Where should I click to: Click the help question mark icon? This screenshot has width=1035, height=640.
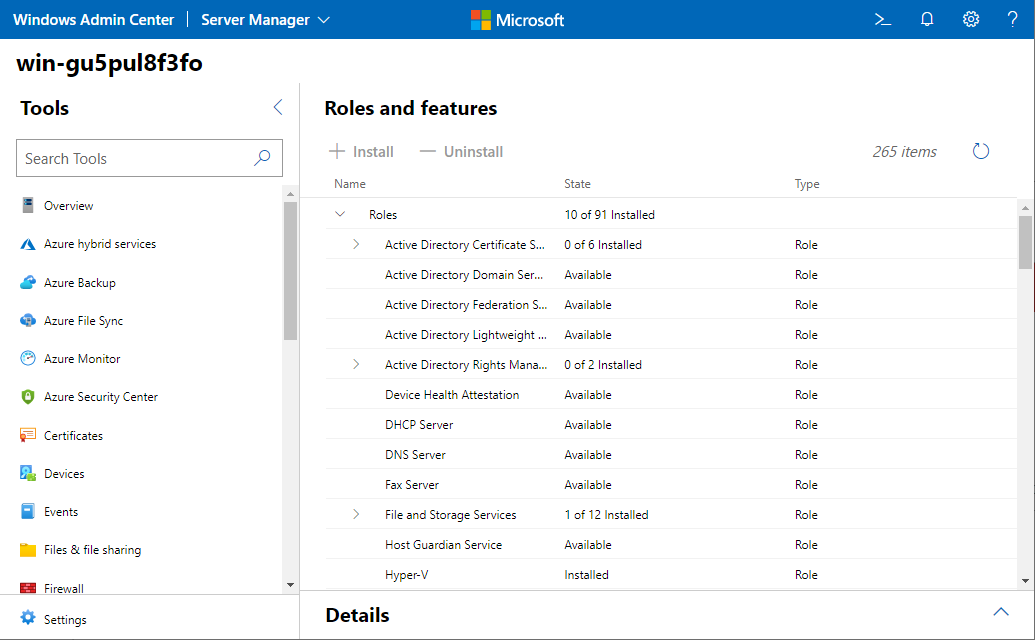(1012, 20)
